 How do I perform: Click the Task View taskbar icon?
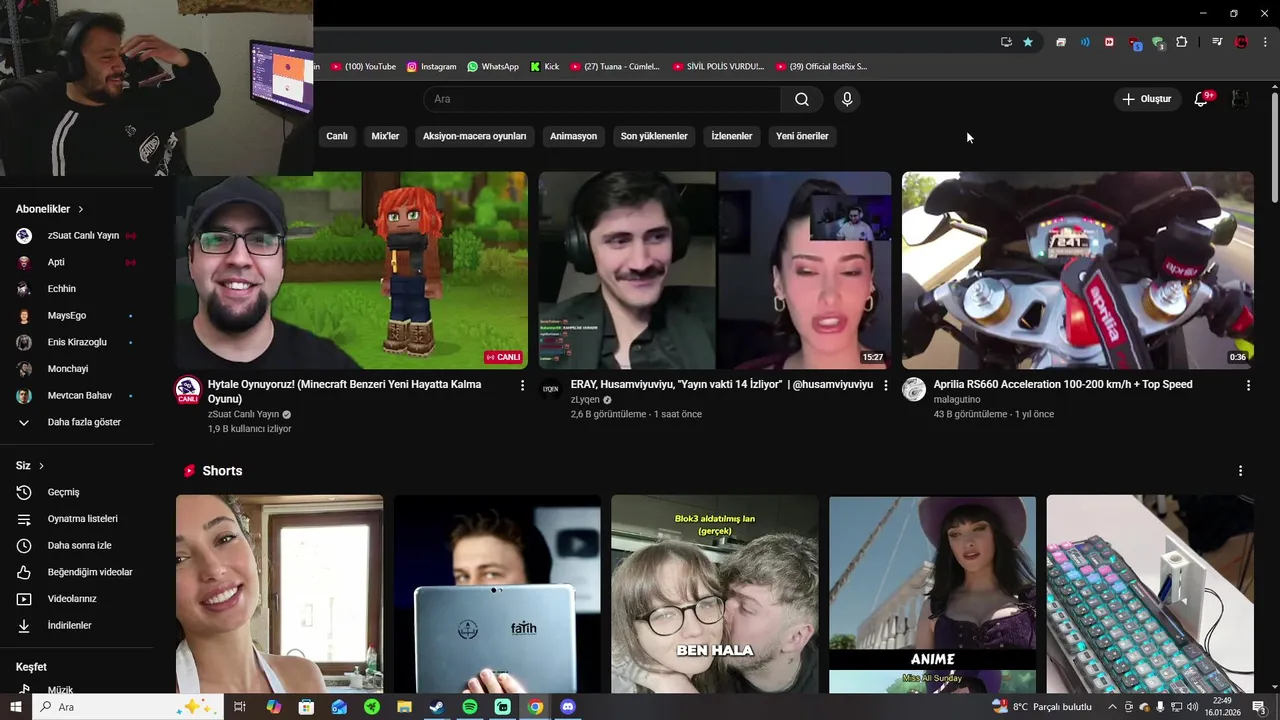[x=240, y=707]
